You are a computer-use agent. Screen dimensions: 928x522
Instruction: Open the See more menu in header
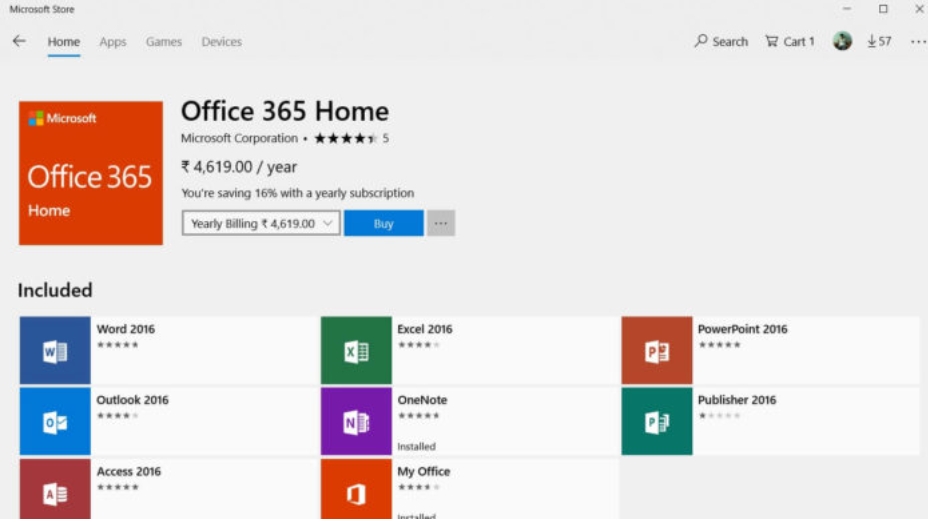[x=917, y=41]
